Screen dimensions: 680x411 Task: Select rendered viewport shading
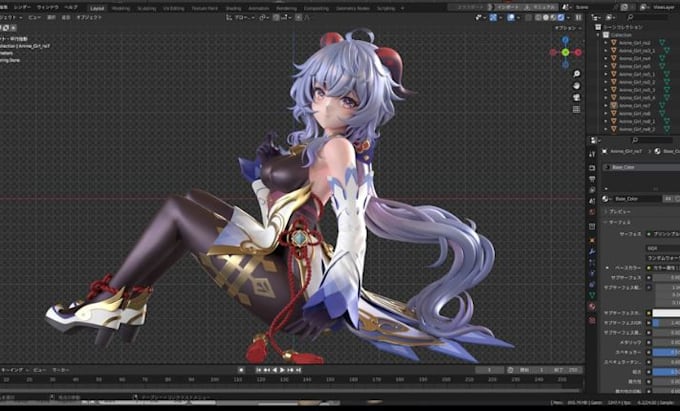[561, 17]
